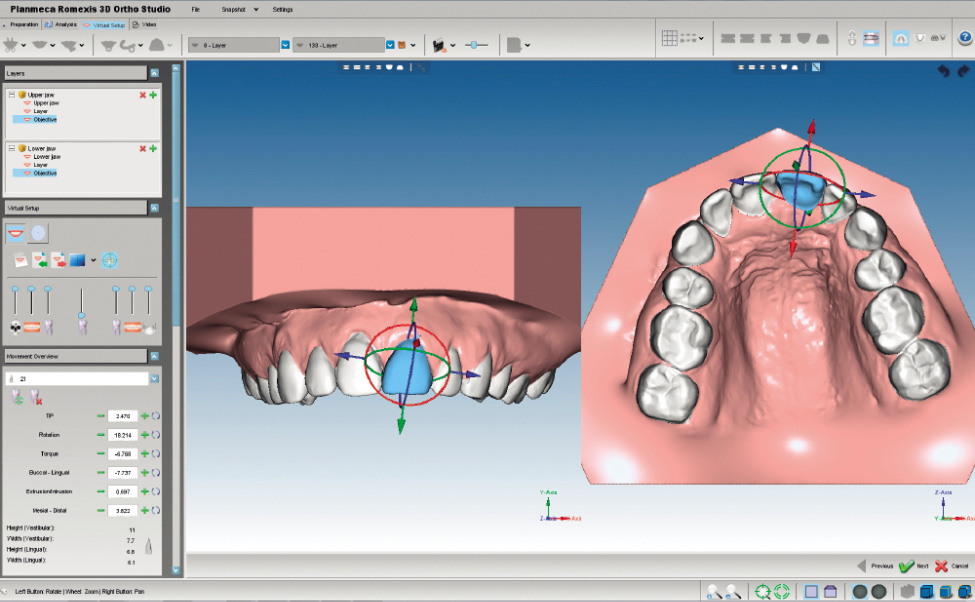Click the globe icon in Virtual Setup
Screen dimensions: 975x602
click(110, 260)
